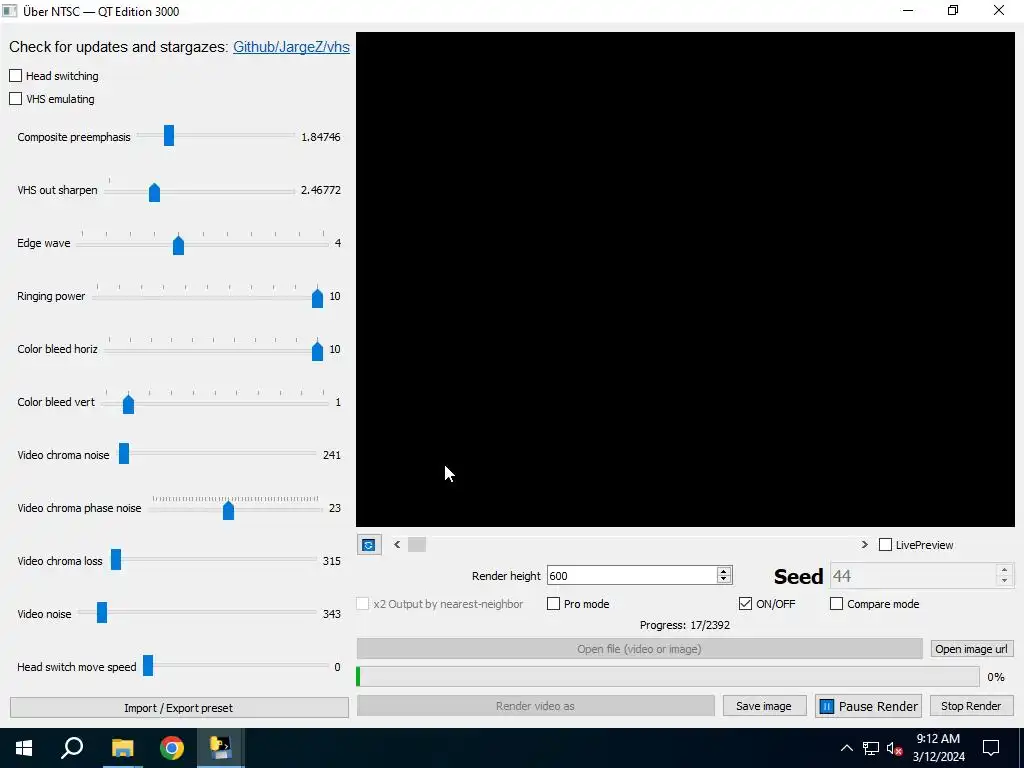Click Open image url button
This screenshot has width=1024, height=768.
(x=972, y=648)
